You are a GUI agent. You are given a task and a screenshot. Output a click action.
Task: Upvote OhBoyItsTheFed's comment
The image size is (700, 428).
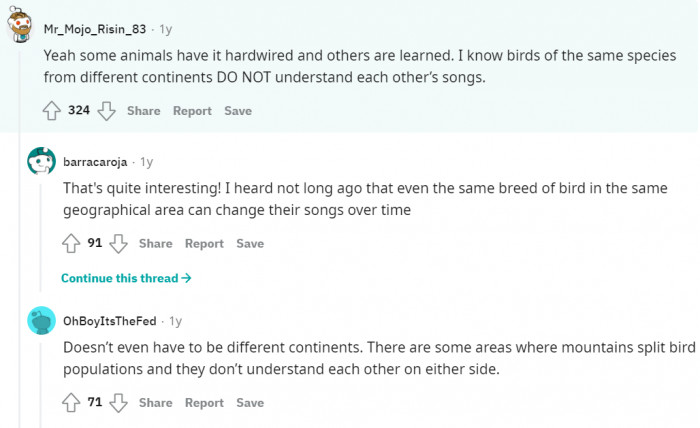(71, 402)
